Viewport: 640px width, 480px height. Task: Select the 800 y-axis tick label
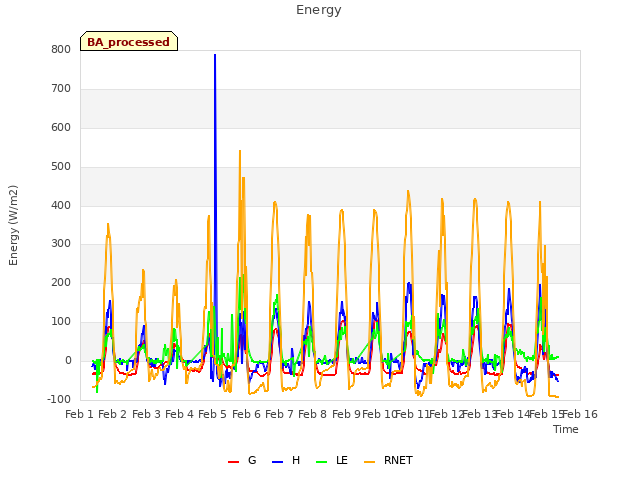click(61, 50)
